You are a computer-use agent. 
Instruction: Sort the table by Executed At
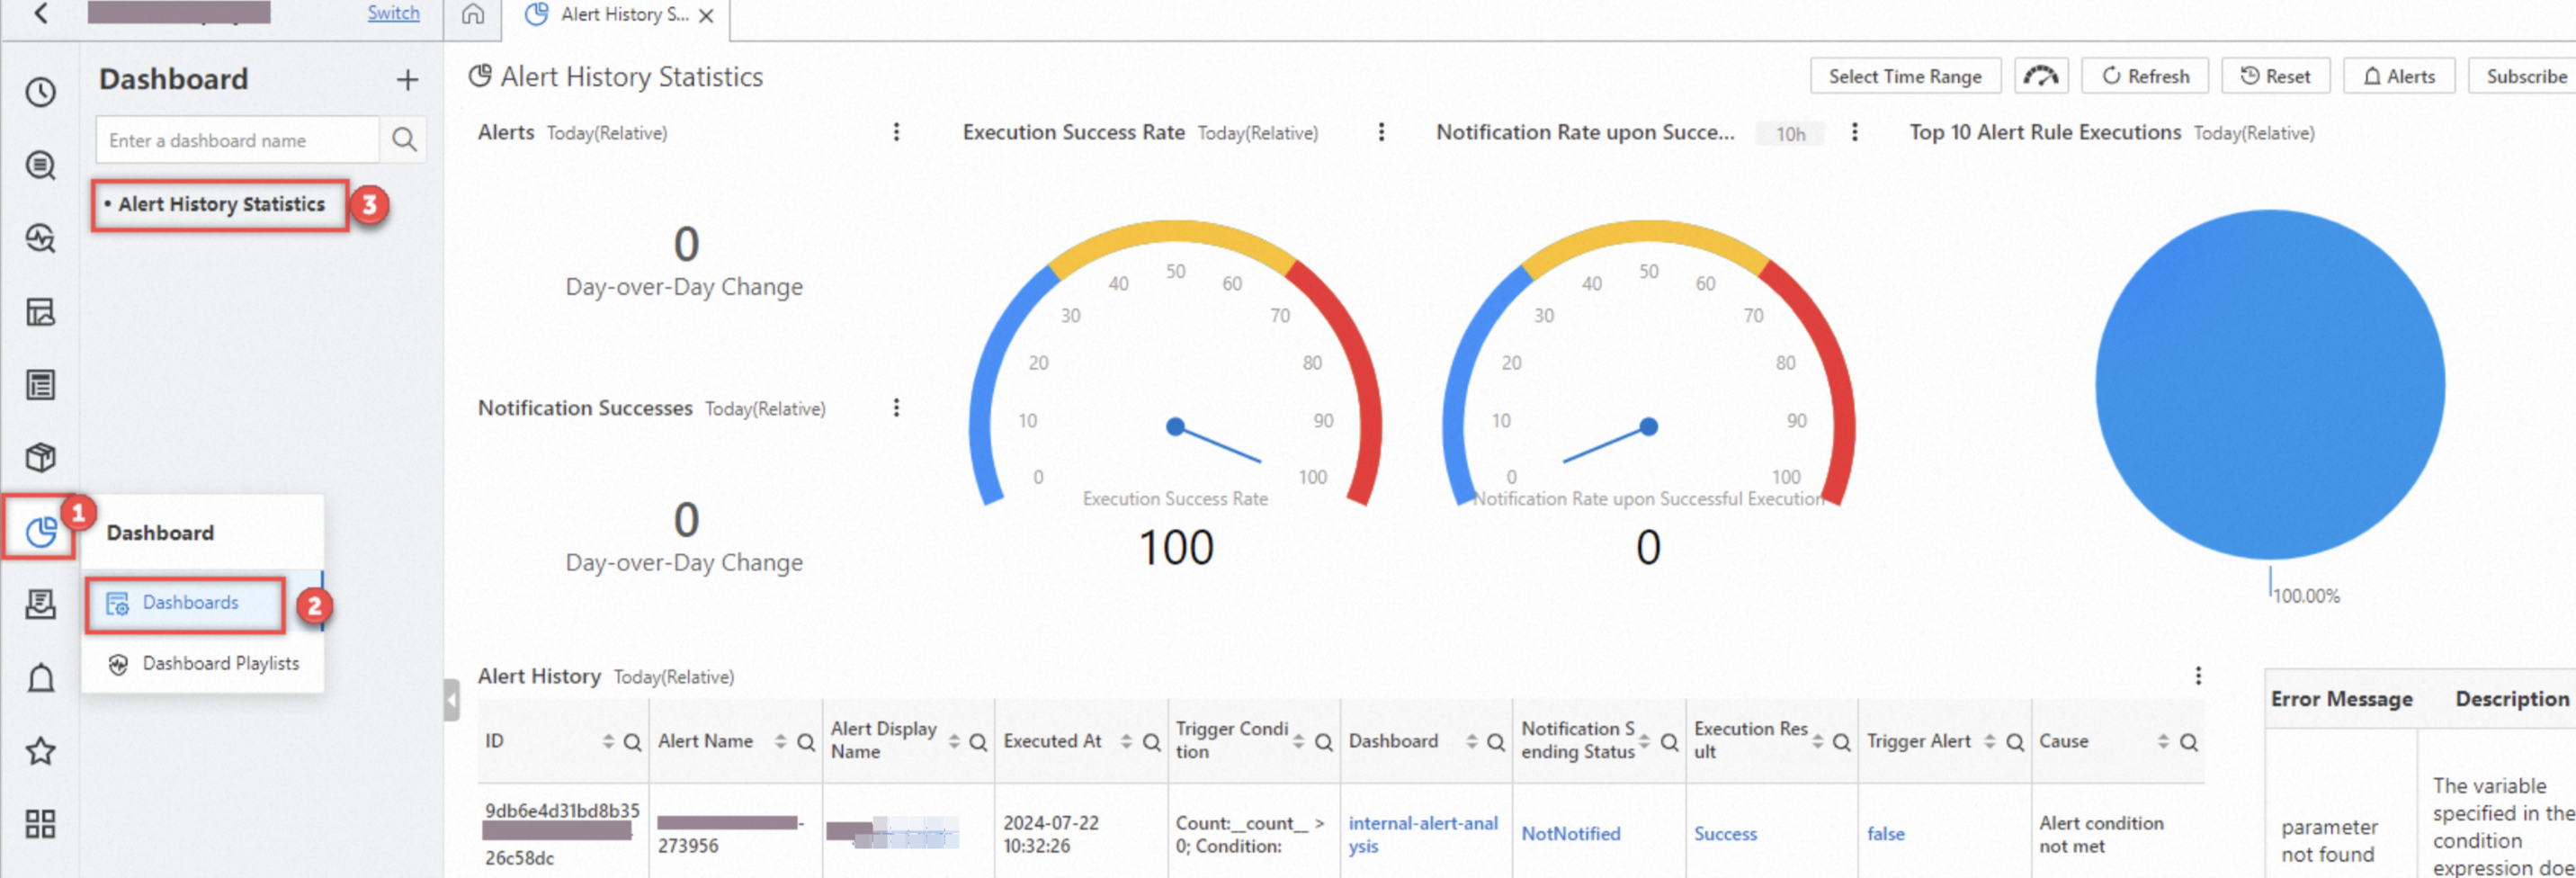1126,741
